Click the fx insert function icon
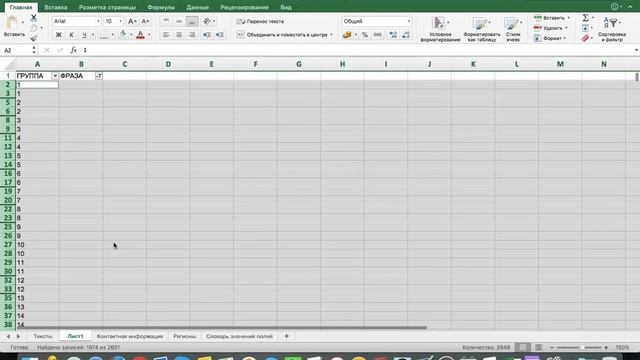The height and width of the screenshot is (360, 640). tap(73, 50)
